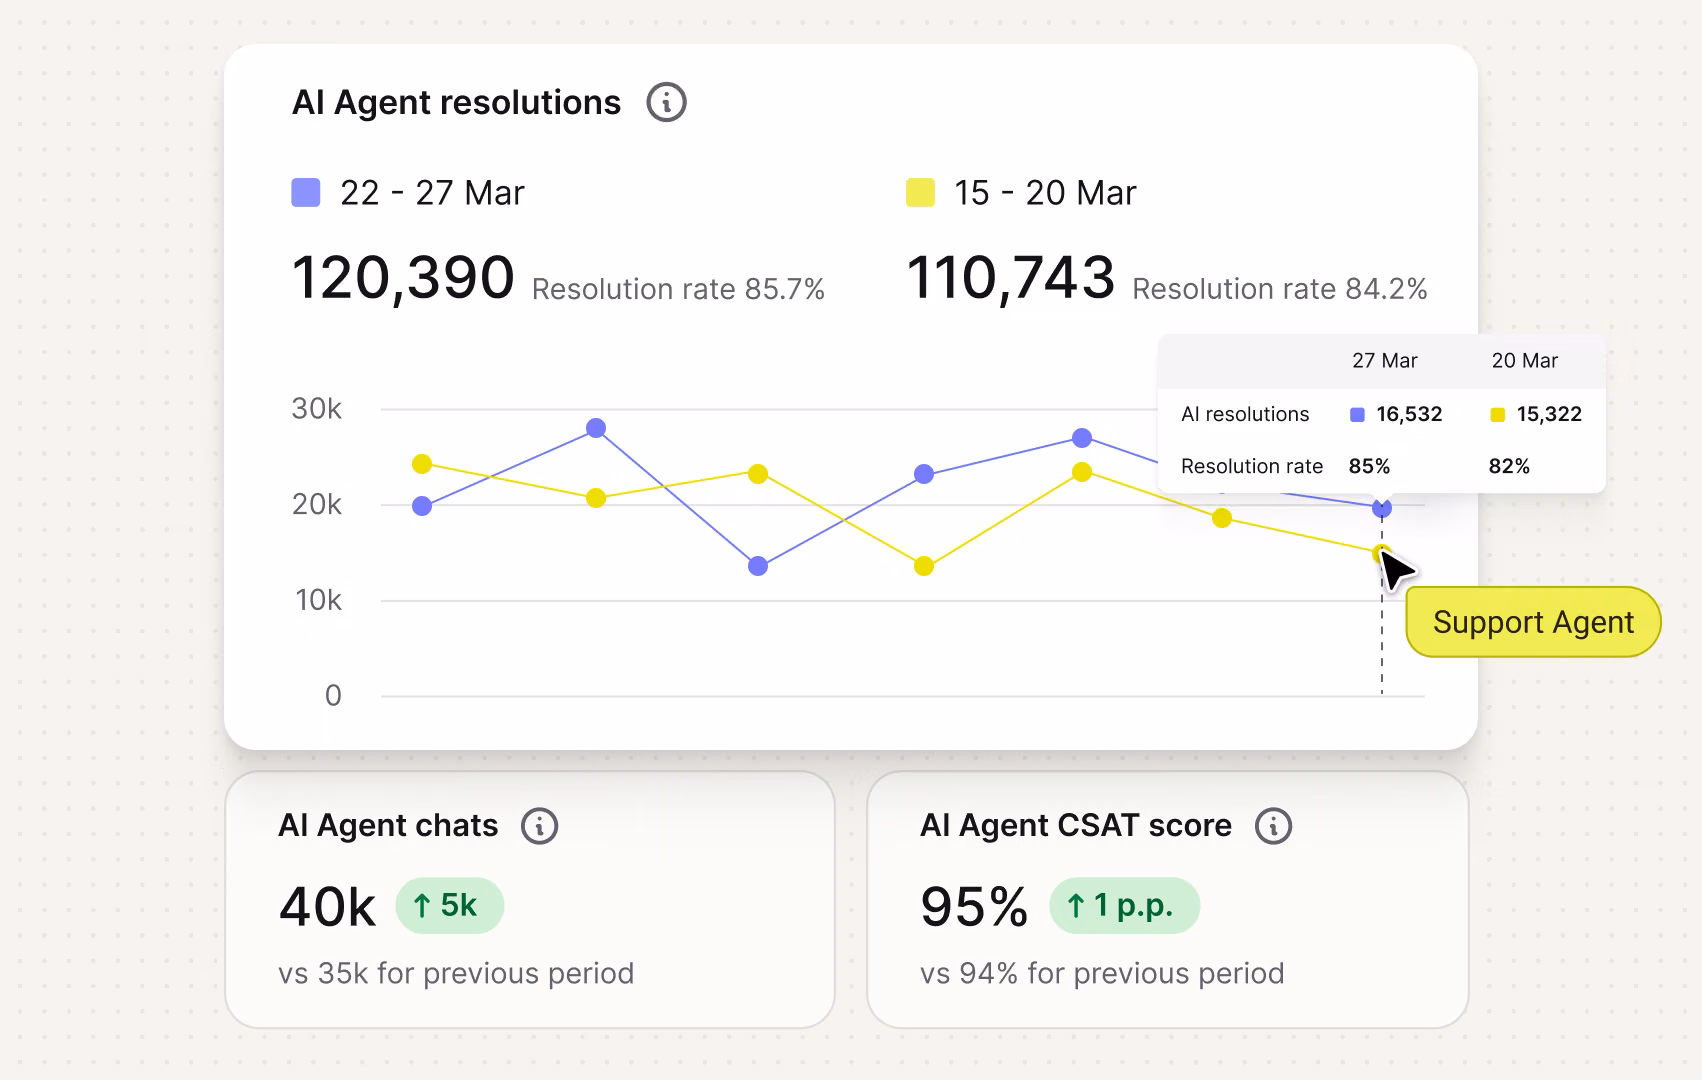Click the lowest yellow point in mid-chart
The width and height of the screenshot is (1702, 1080).
point(924,566)
